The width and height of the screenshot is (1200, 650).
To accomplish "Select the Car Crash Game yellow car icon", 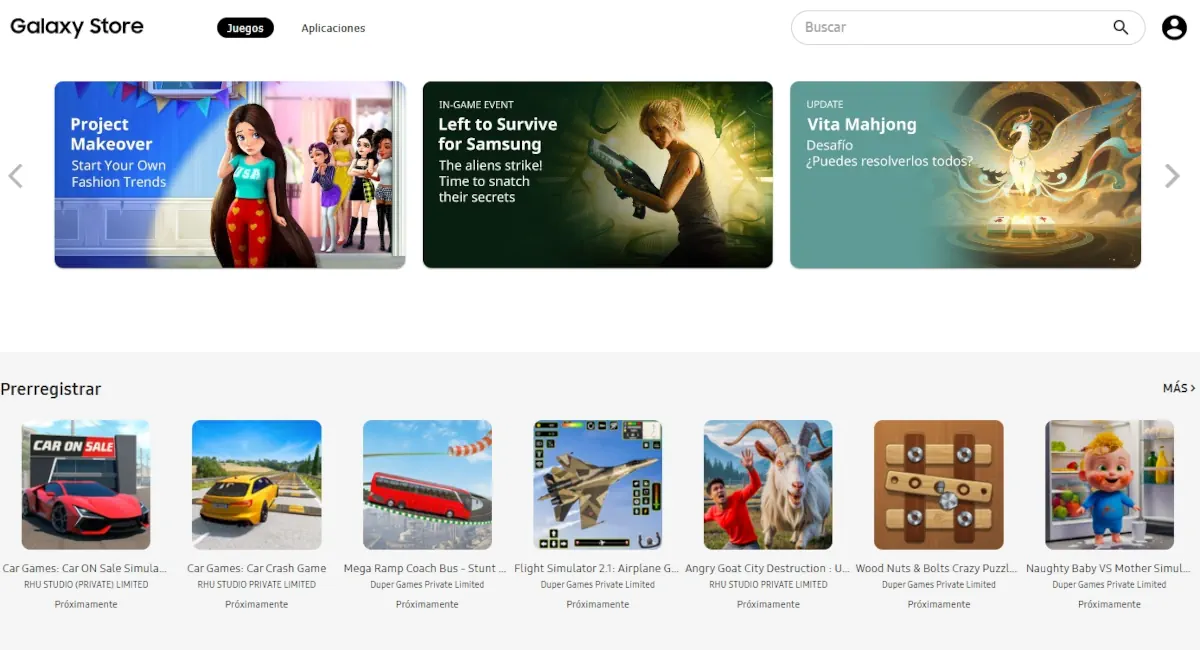I will 257,484.
